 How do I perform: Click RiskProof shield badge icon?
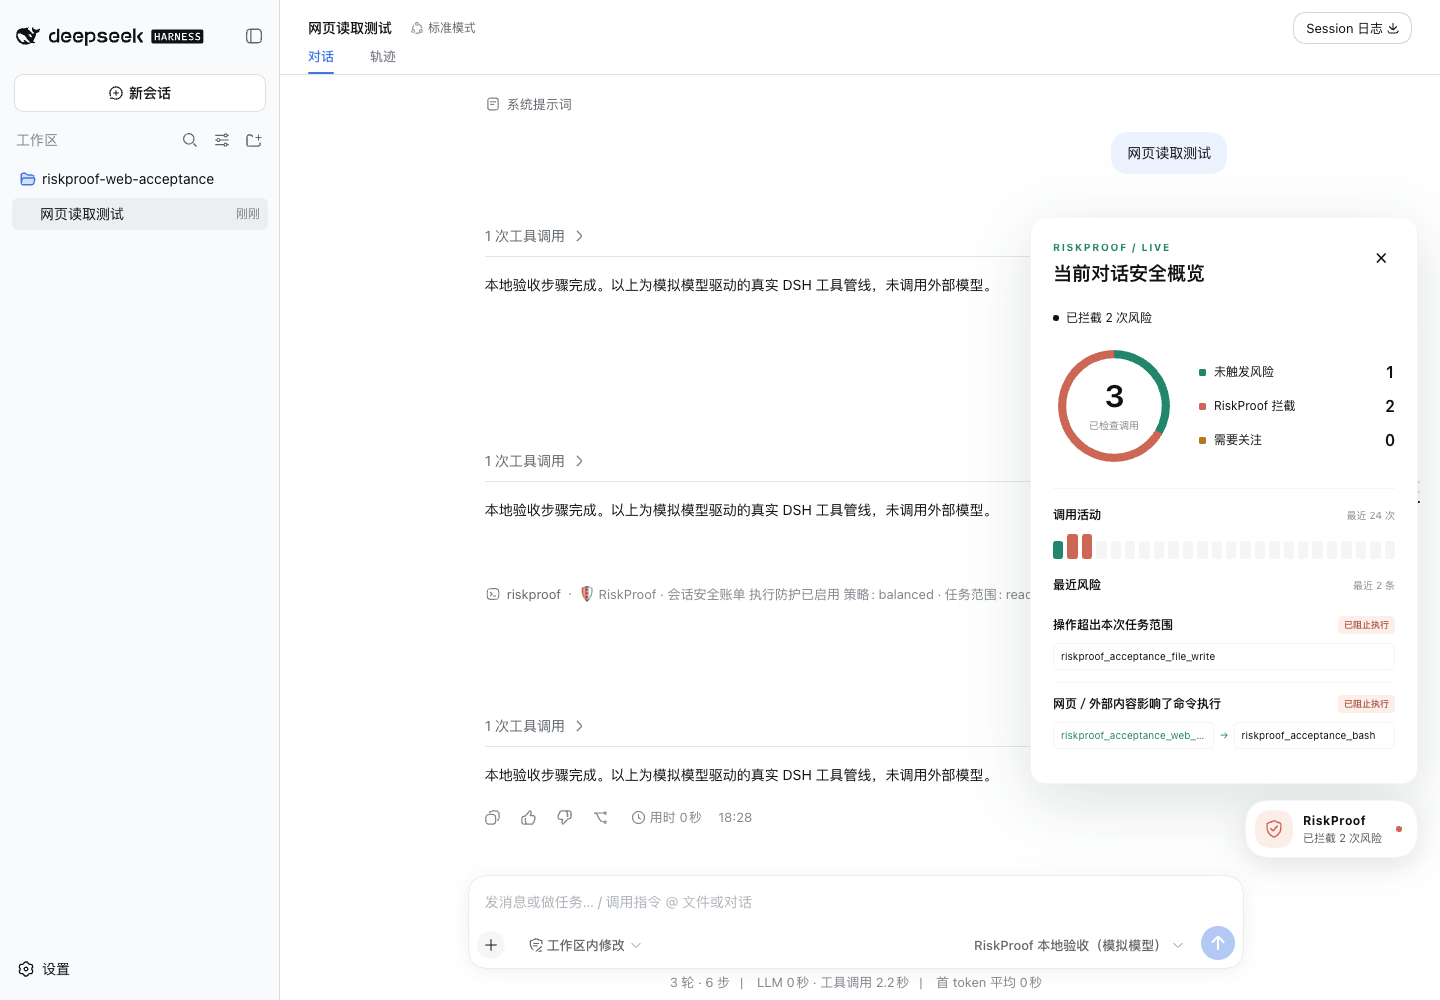1274,829
